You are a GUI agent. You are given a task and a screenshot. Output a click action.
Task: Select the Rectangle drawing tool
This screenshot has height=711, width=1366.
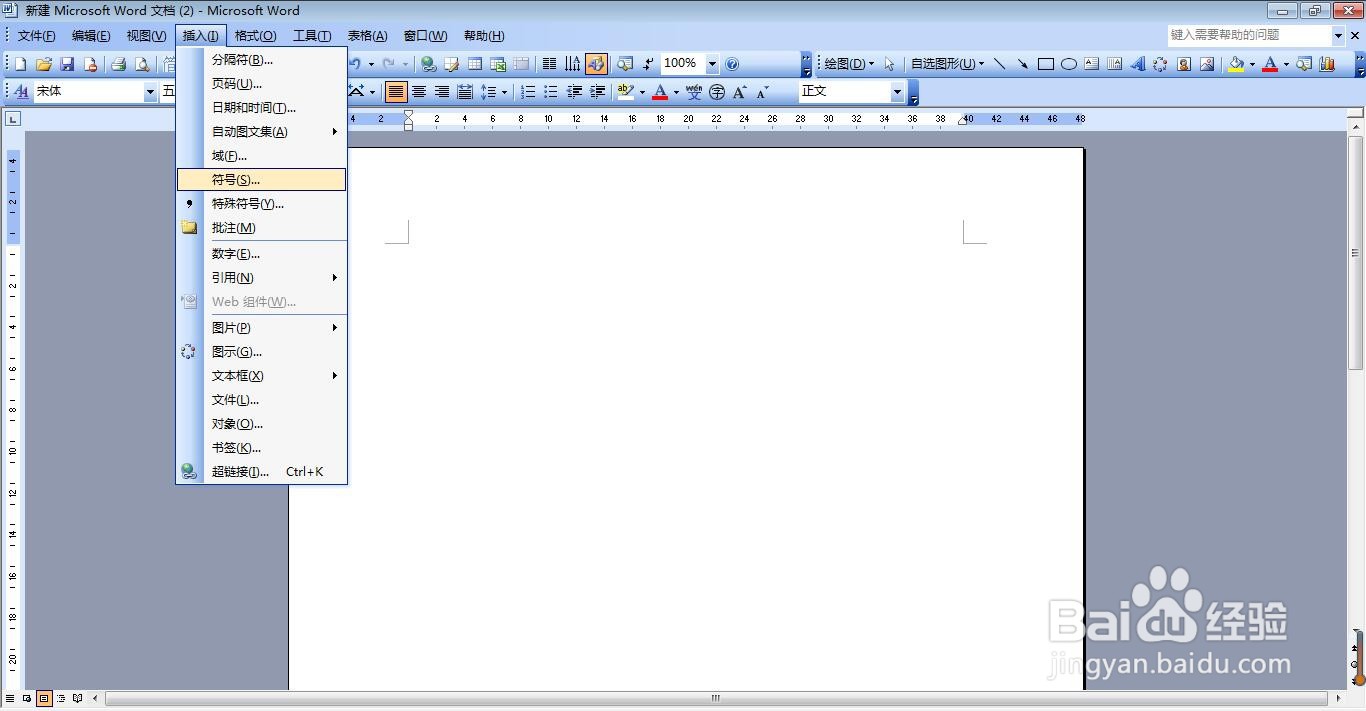[1046, 64]
